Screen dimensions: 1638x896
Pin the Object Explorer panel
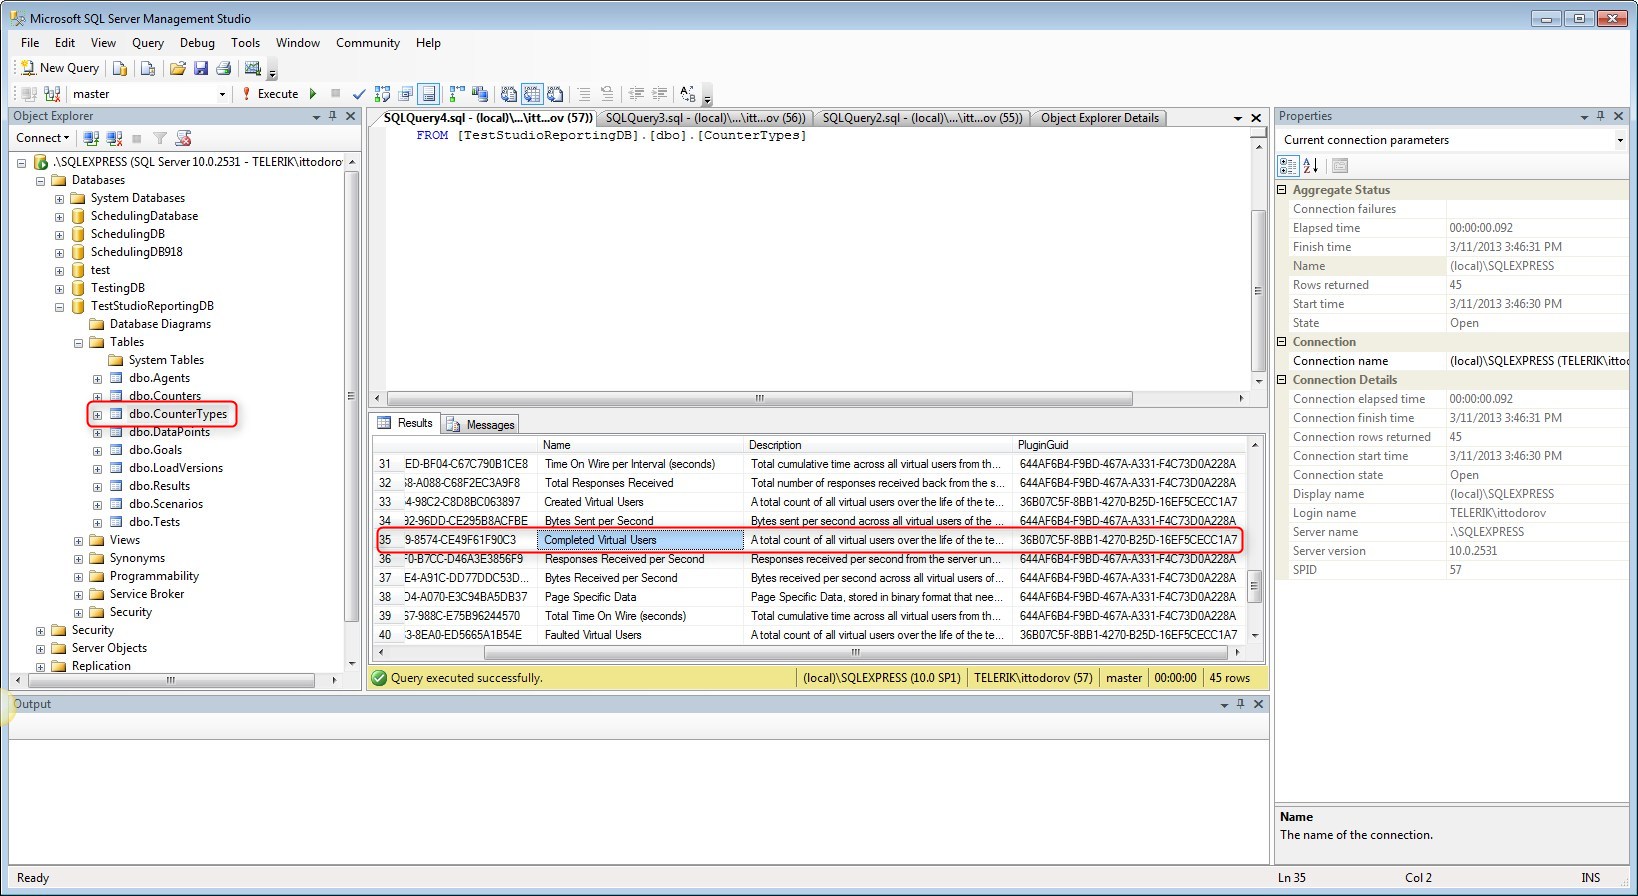click(x=333, y=117)
